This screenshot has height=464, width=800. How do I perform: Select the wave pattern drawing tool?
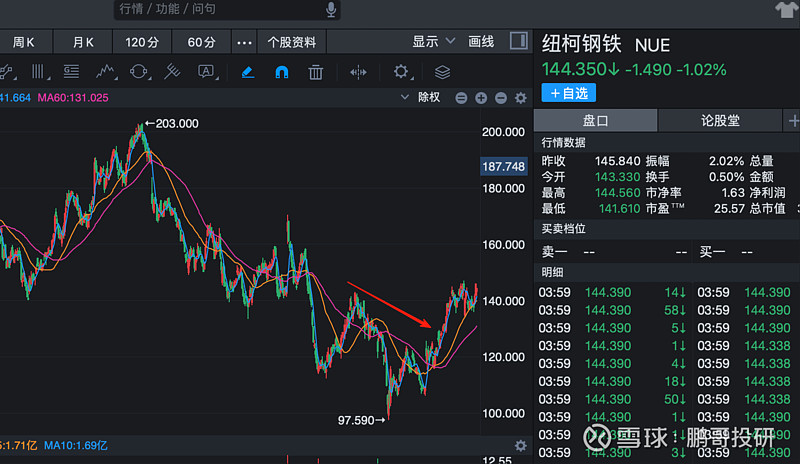click(106, 72)
